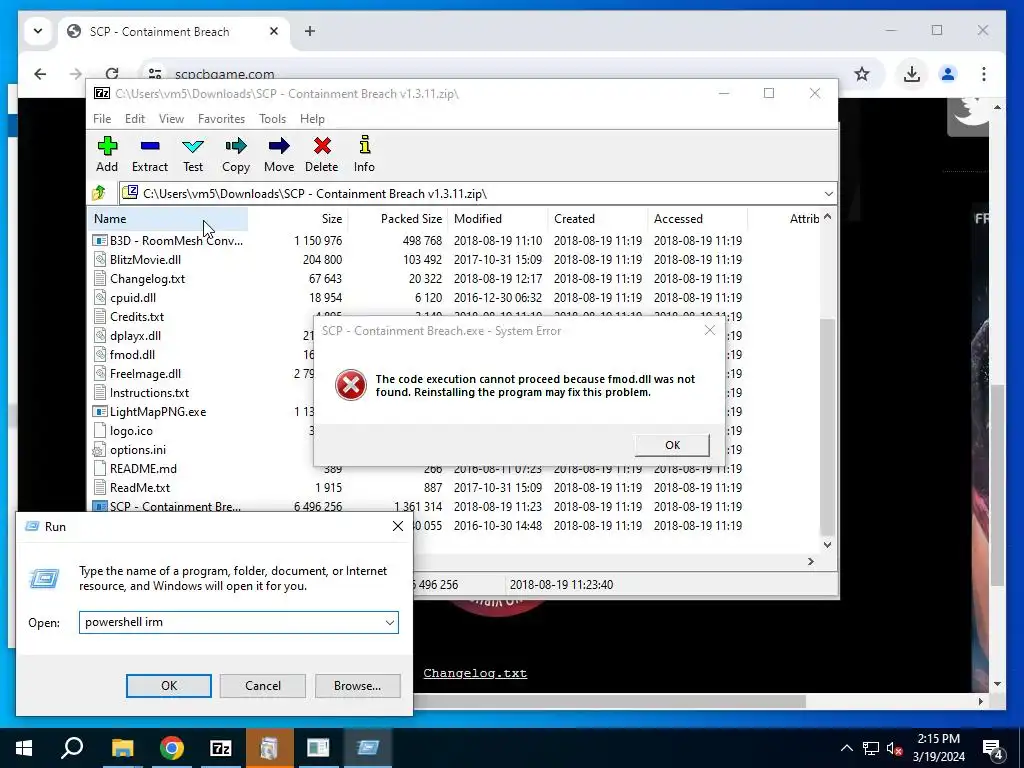Click 7-Zip icon in the taskbar
Viewport: 1024px width, 768px height.
tap(221, 748)
